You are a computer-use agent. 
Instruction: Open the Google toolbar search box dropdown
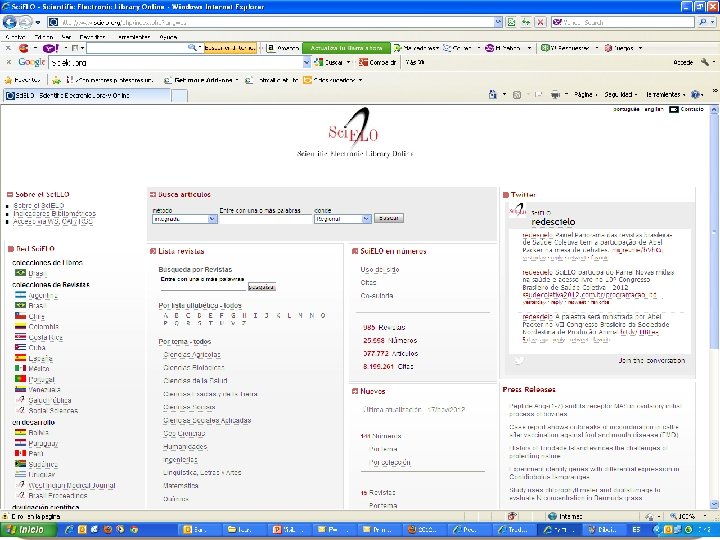(x=307, y=62)
